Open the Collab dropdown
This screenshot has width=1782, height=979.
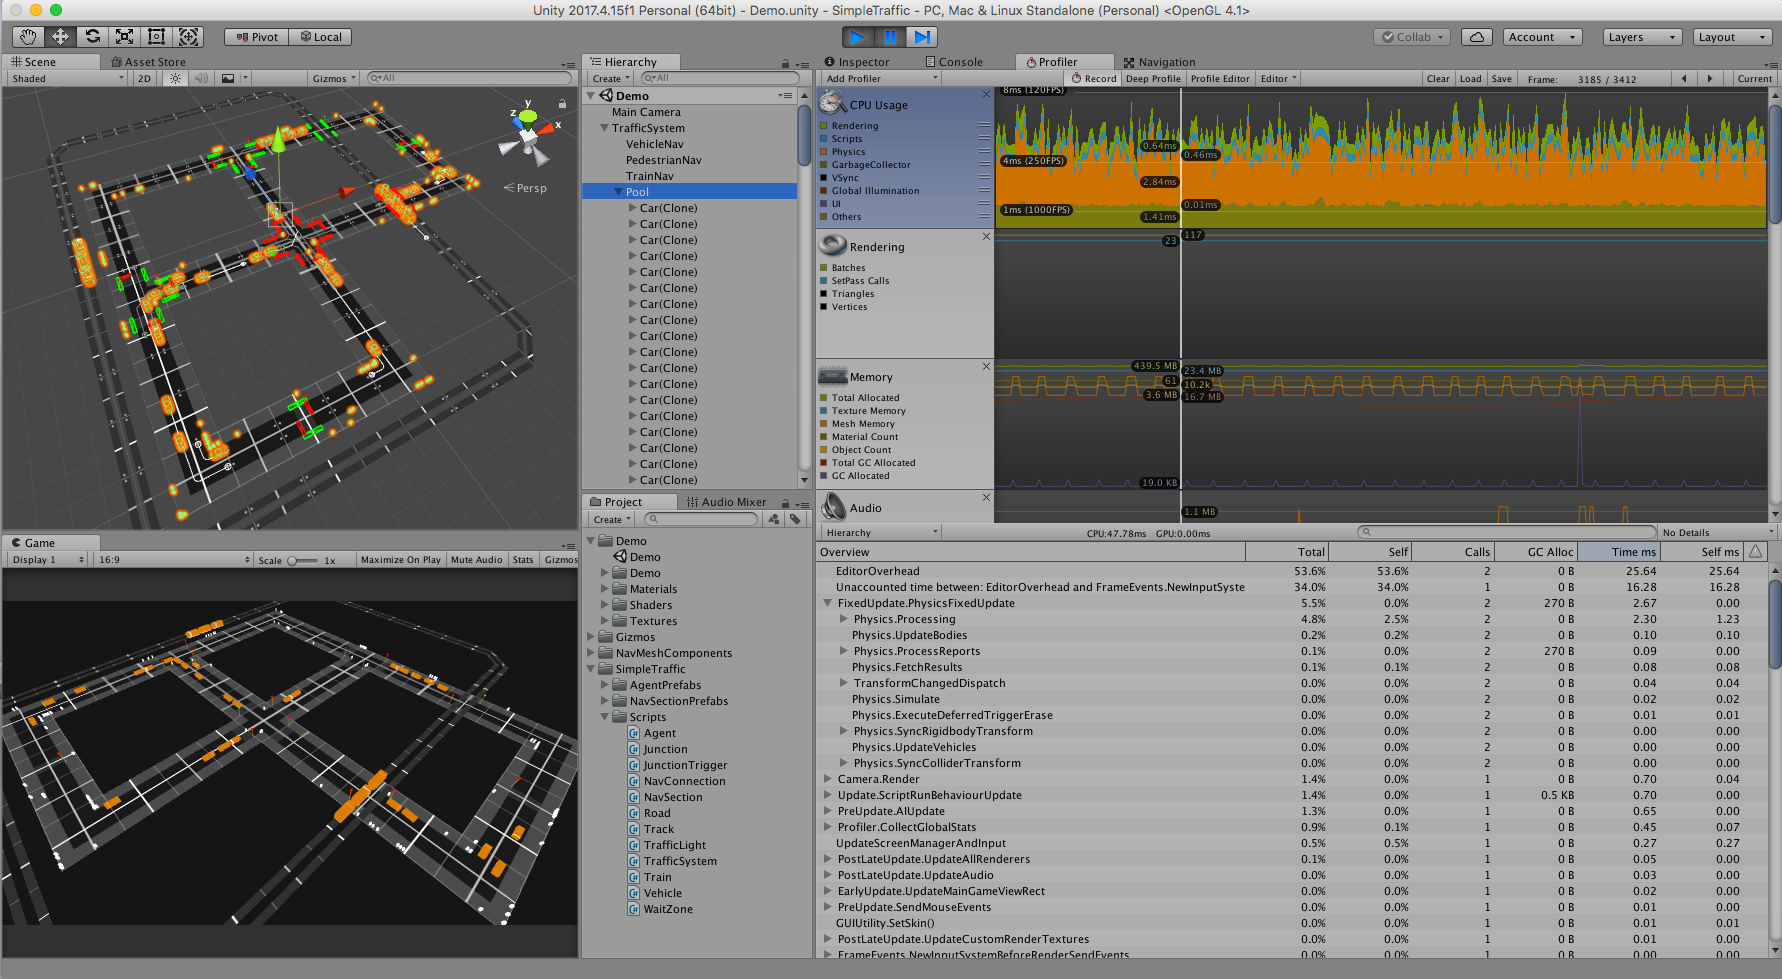click(x=1412, y=37)
